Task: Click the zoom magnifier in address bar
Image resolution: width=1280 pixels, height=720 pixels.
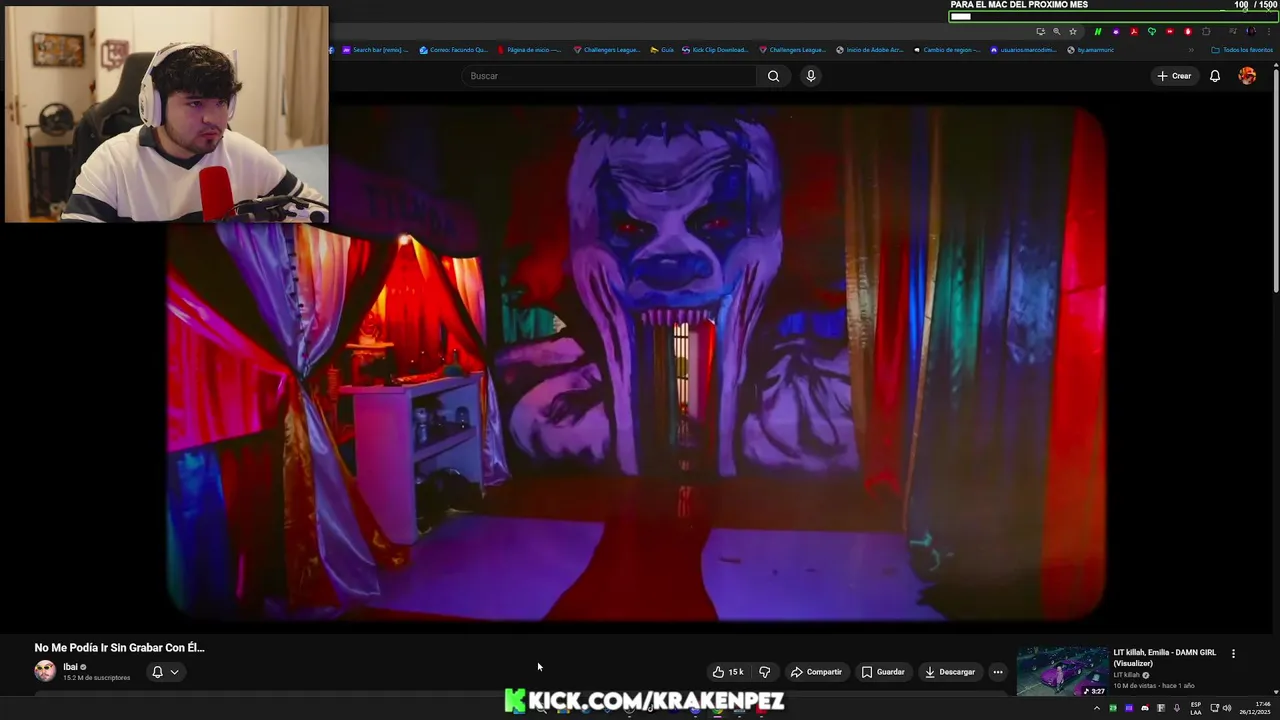Action: coord(1057,31)
